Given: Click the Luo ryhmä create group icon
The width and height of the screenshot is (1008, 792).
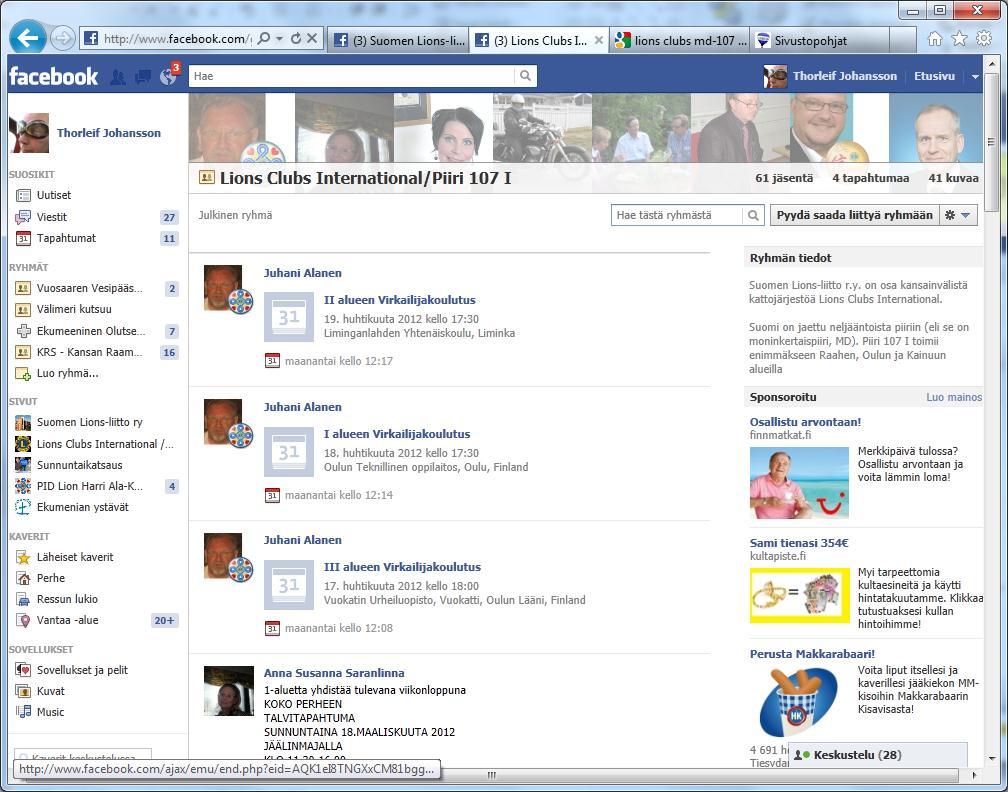Looking at the screenshot, I should click(23, 374).
